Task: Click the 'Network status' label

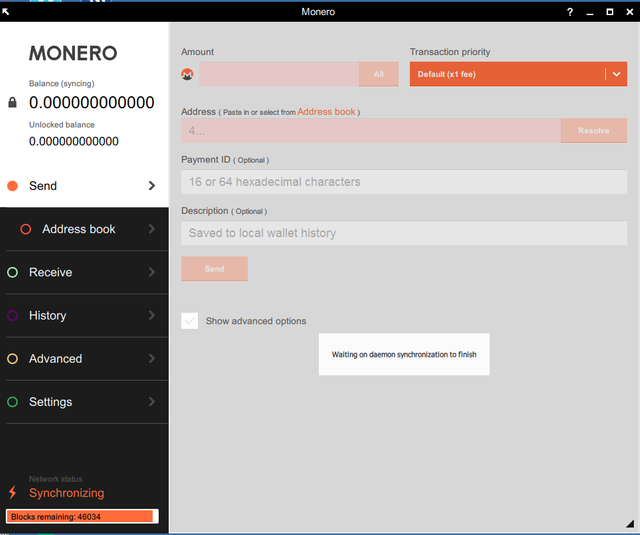Action: pos(56,479)
